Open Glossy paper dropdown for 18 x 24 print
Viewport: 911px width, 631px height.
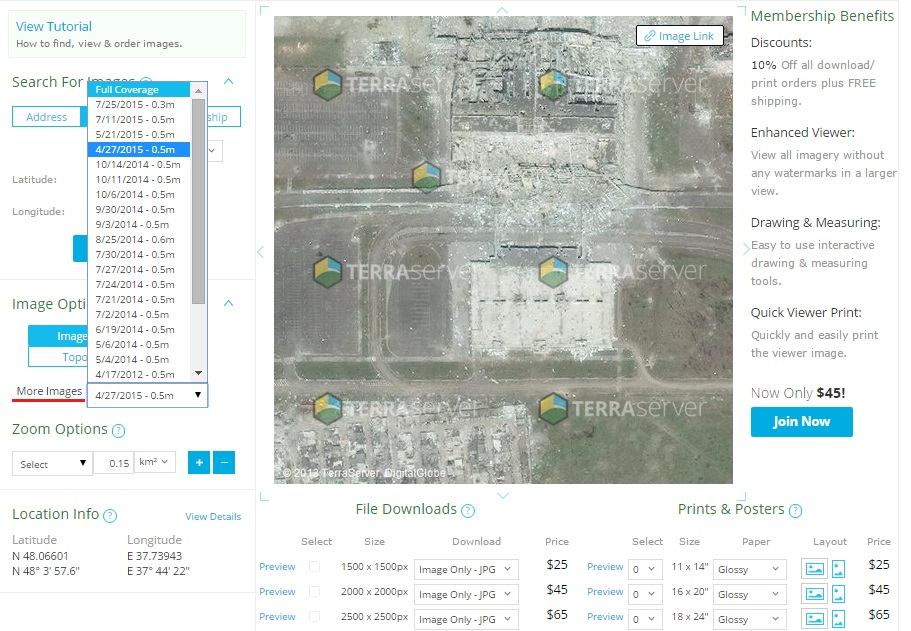[749, 619]
